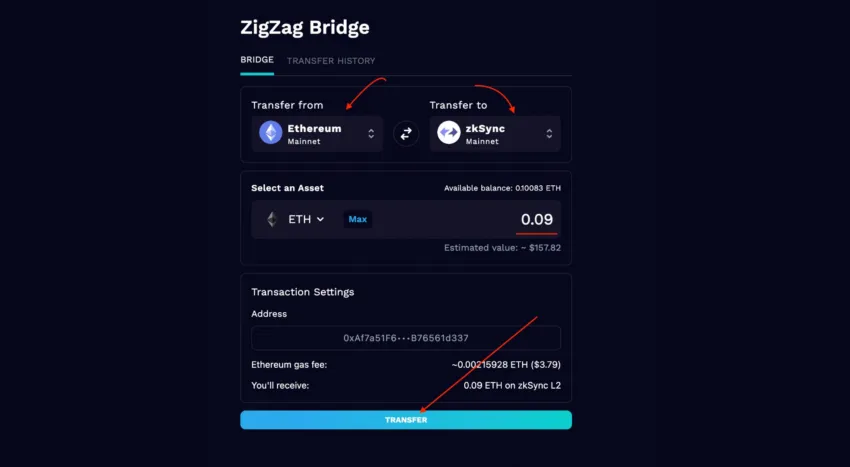Click the zkSync Mainnet destination selector

click(495, 133)
